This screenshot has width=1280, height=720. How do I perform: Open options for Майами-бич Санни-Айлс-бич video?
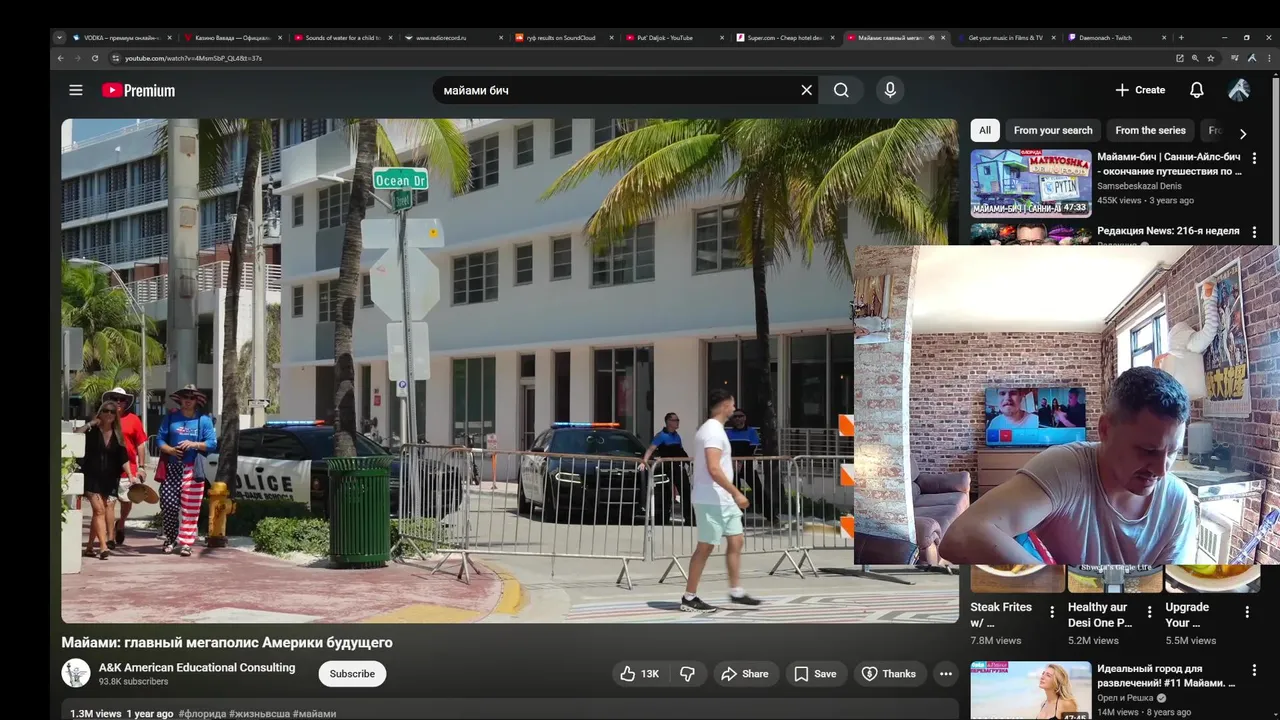tap(1254, 158)
